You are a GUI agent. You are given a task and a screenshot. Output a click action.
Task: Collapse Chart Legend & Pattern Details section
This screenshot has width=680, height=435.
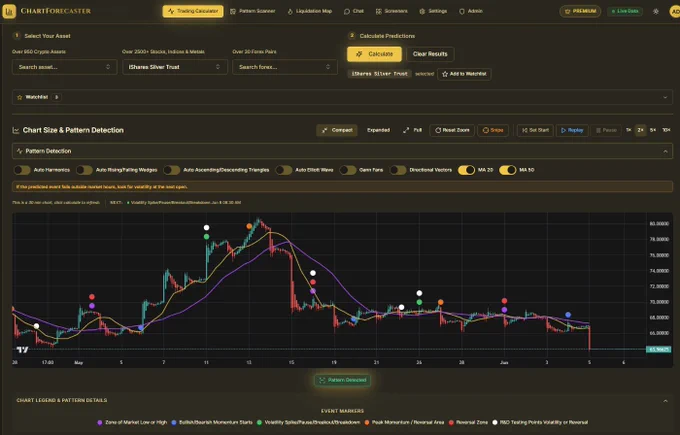pyautogui.click(x=665, y=401)
